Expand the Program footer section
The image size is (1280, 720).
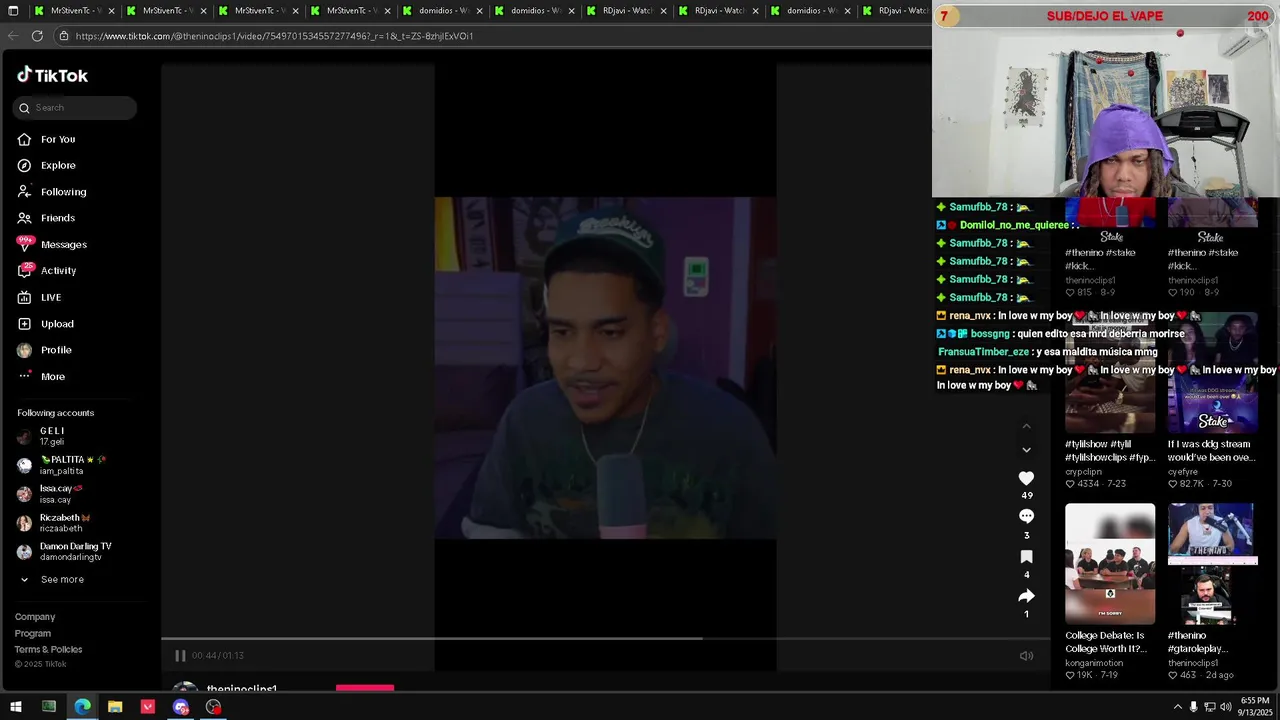[x=33, y=633]
